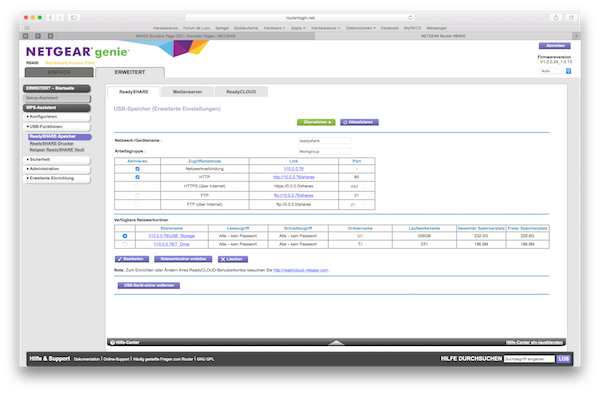Image resolution: width=600 pixels, height=394 pixels.
Task: Expand the Sicherheit sidebar section
Action: [x=57, y=160]
